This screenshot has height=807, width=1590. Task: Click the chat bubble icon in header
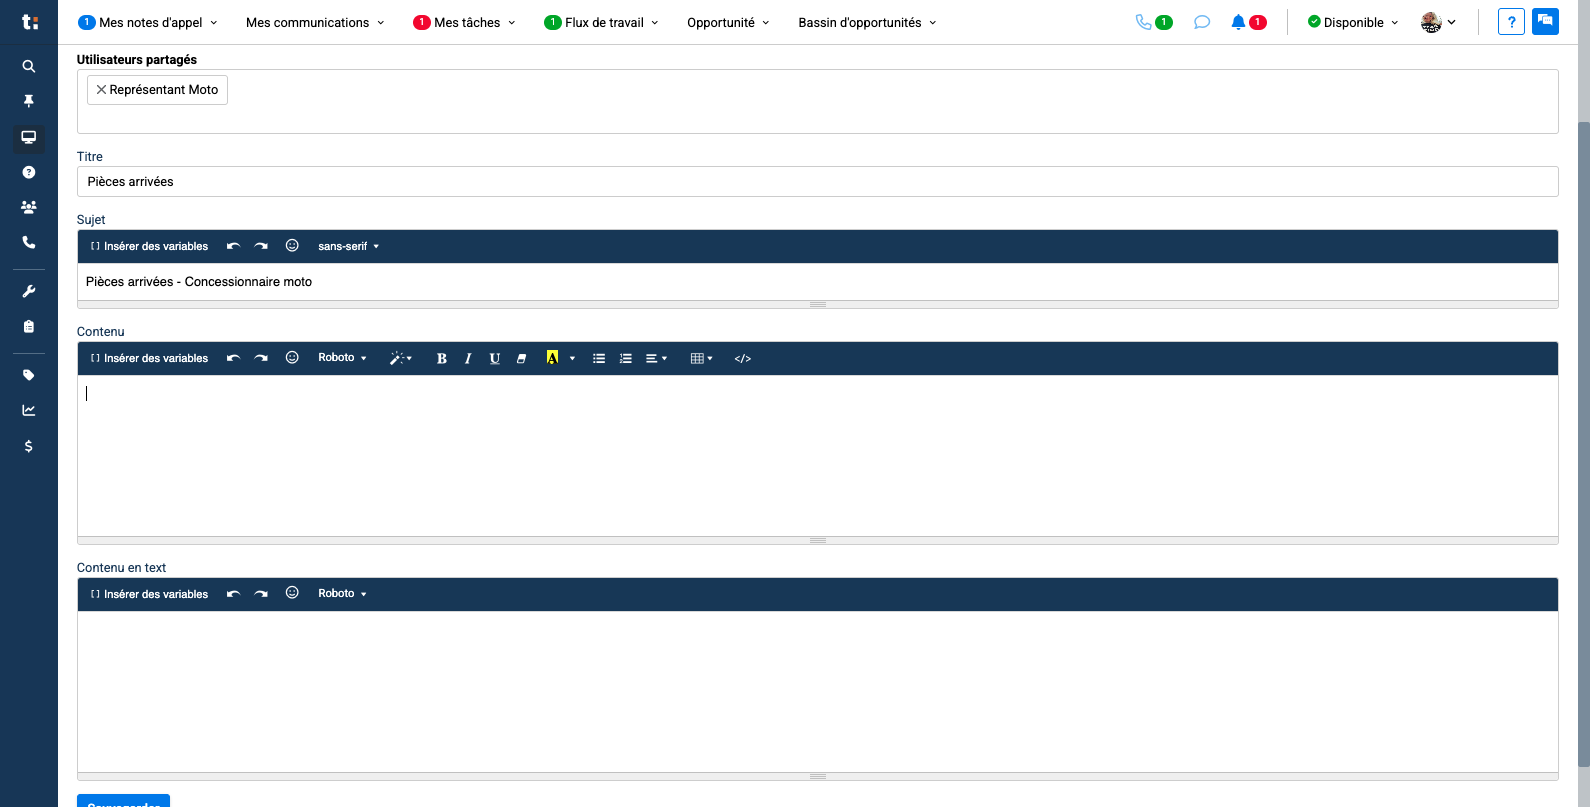tap(1202, 22)
